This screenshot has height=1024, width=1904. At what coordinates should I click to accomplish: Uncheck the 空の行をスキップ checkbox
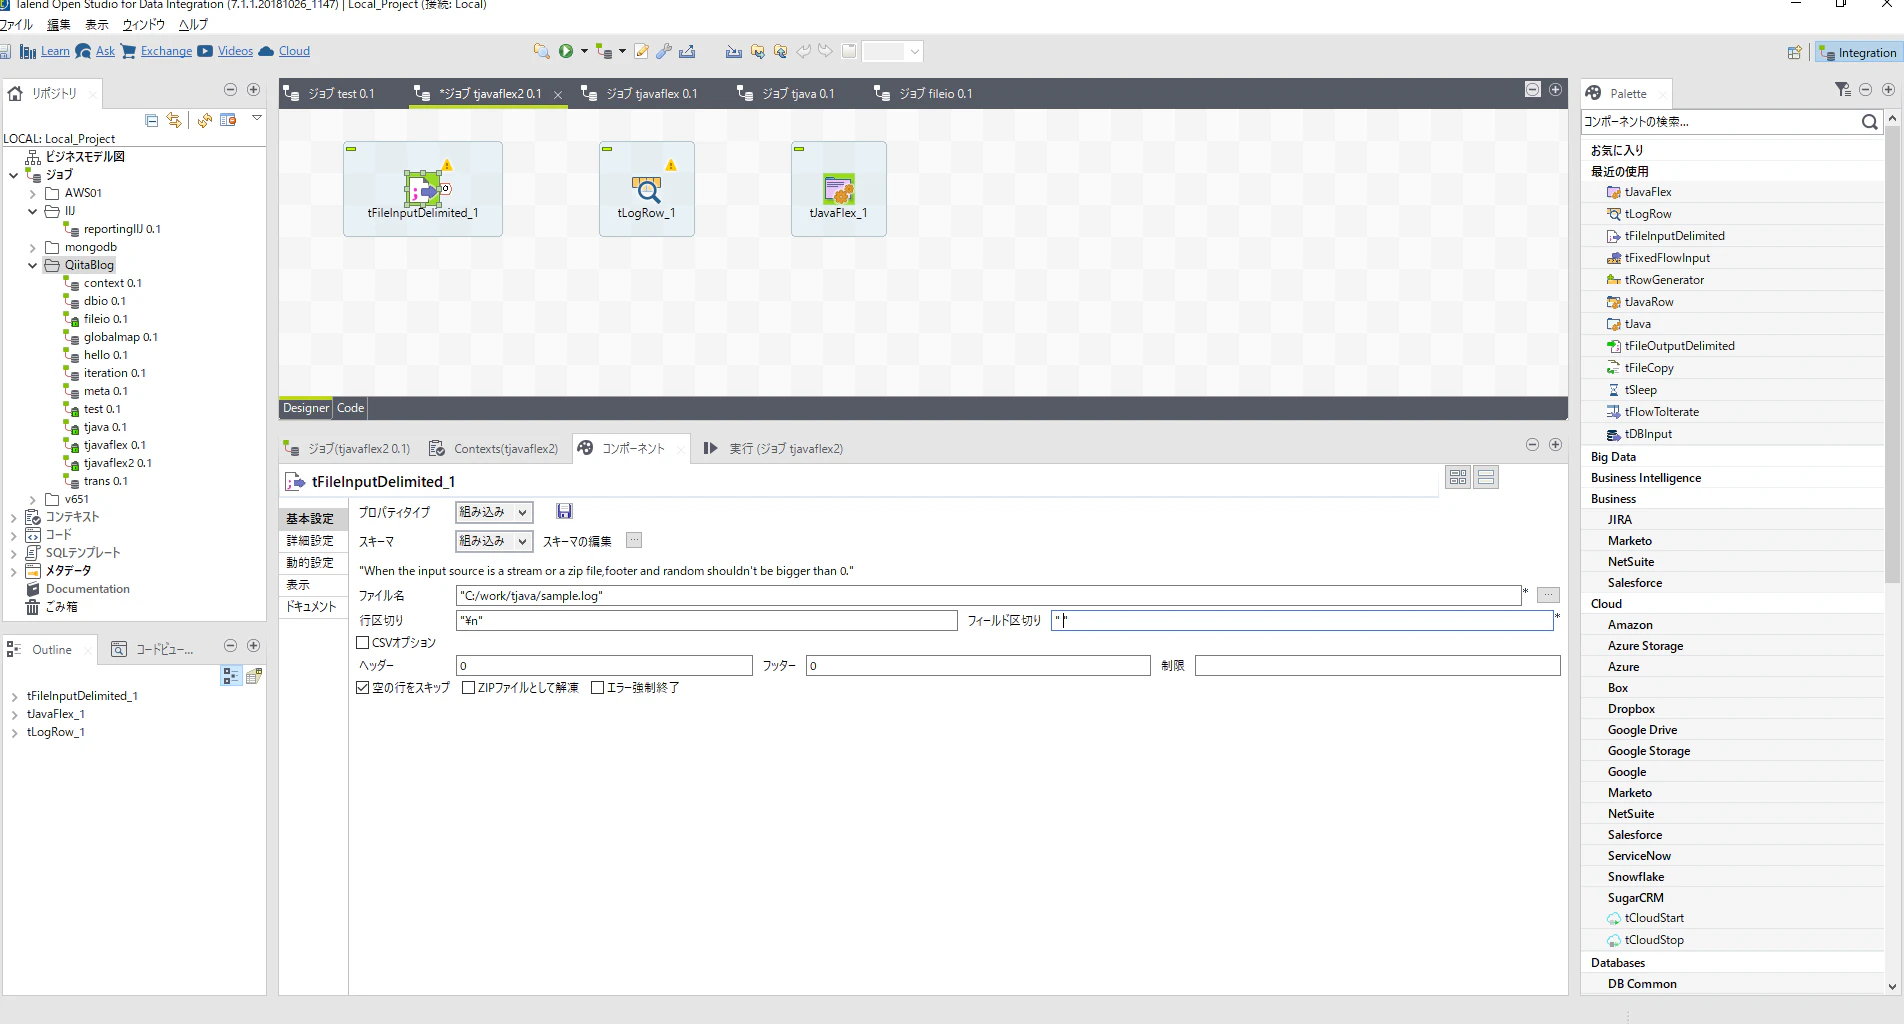click(x=363, y=688)
